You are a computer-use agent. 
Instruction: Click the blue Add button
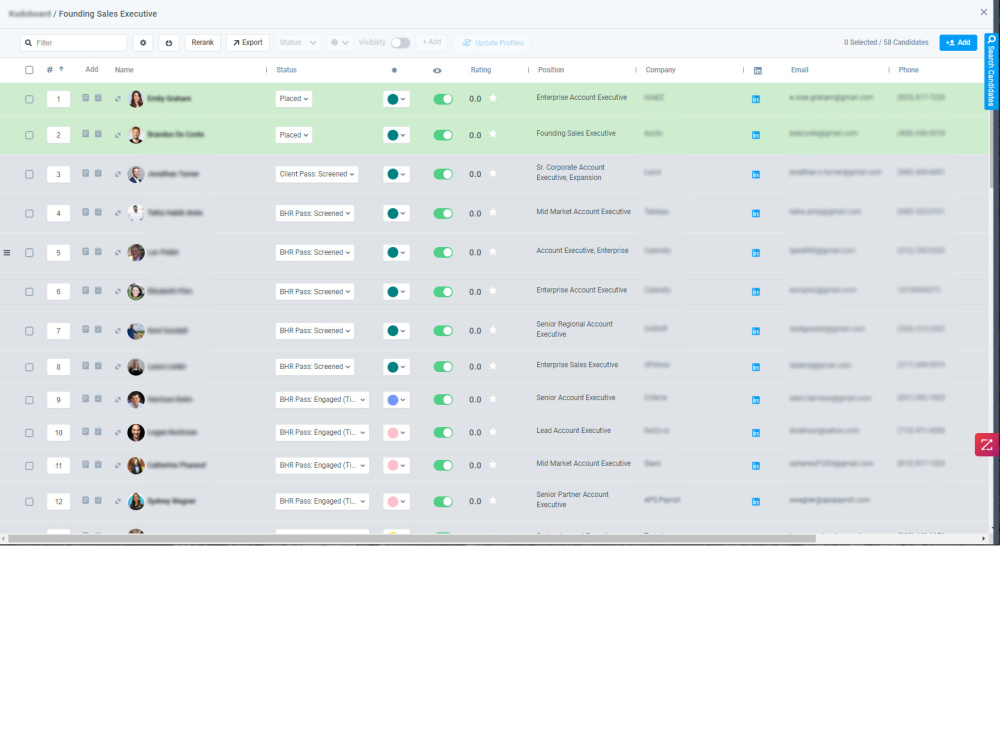[x=958, y=43]
